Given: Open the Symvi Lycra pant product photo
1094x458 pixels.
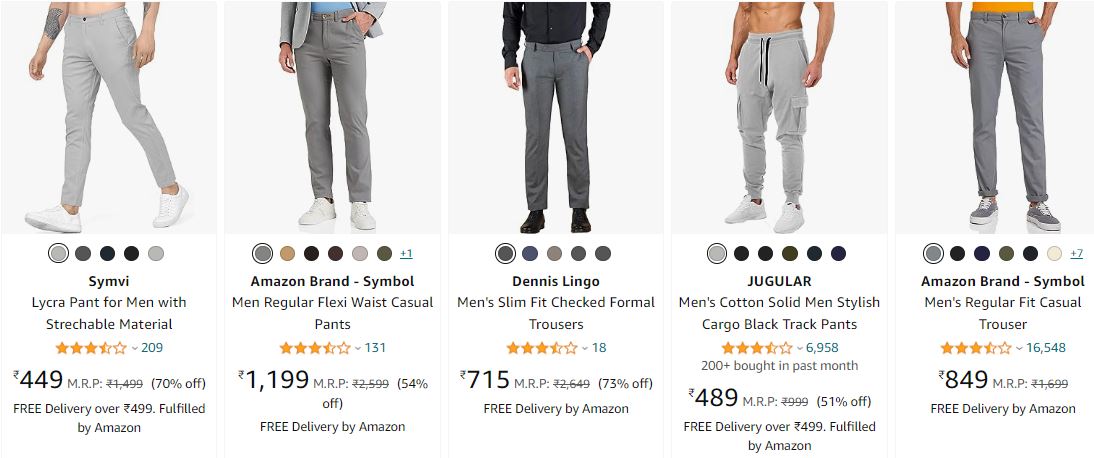Looking at the screenshot, I should [x=109, y=118].
